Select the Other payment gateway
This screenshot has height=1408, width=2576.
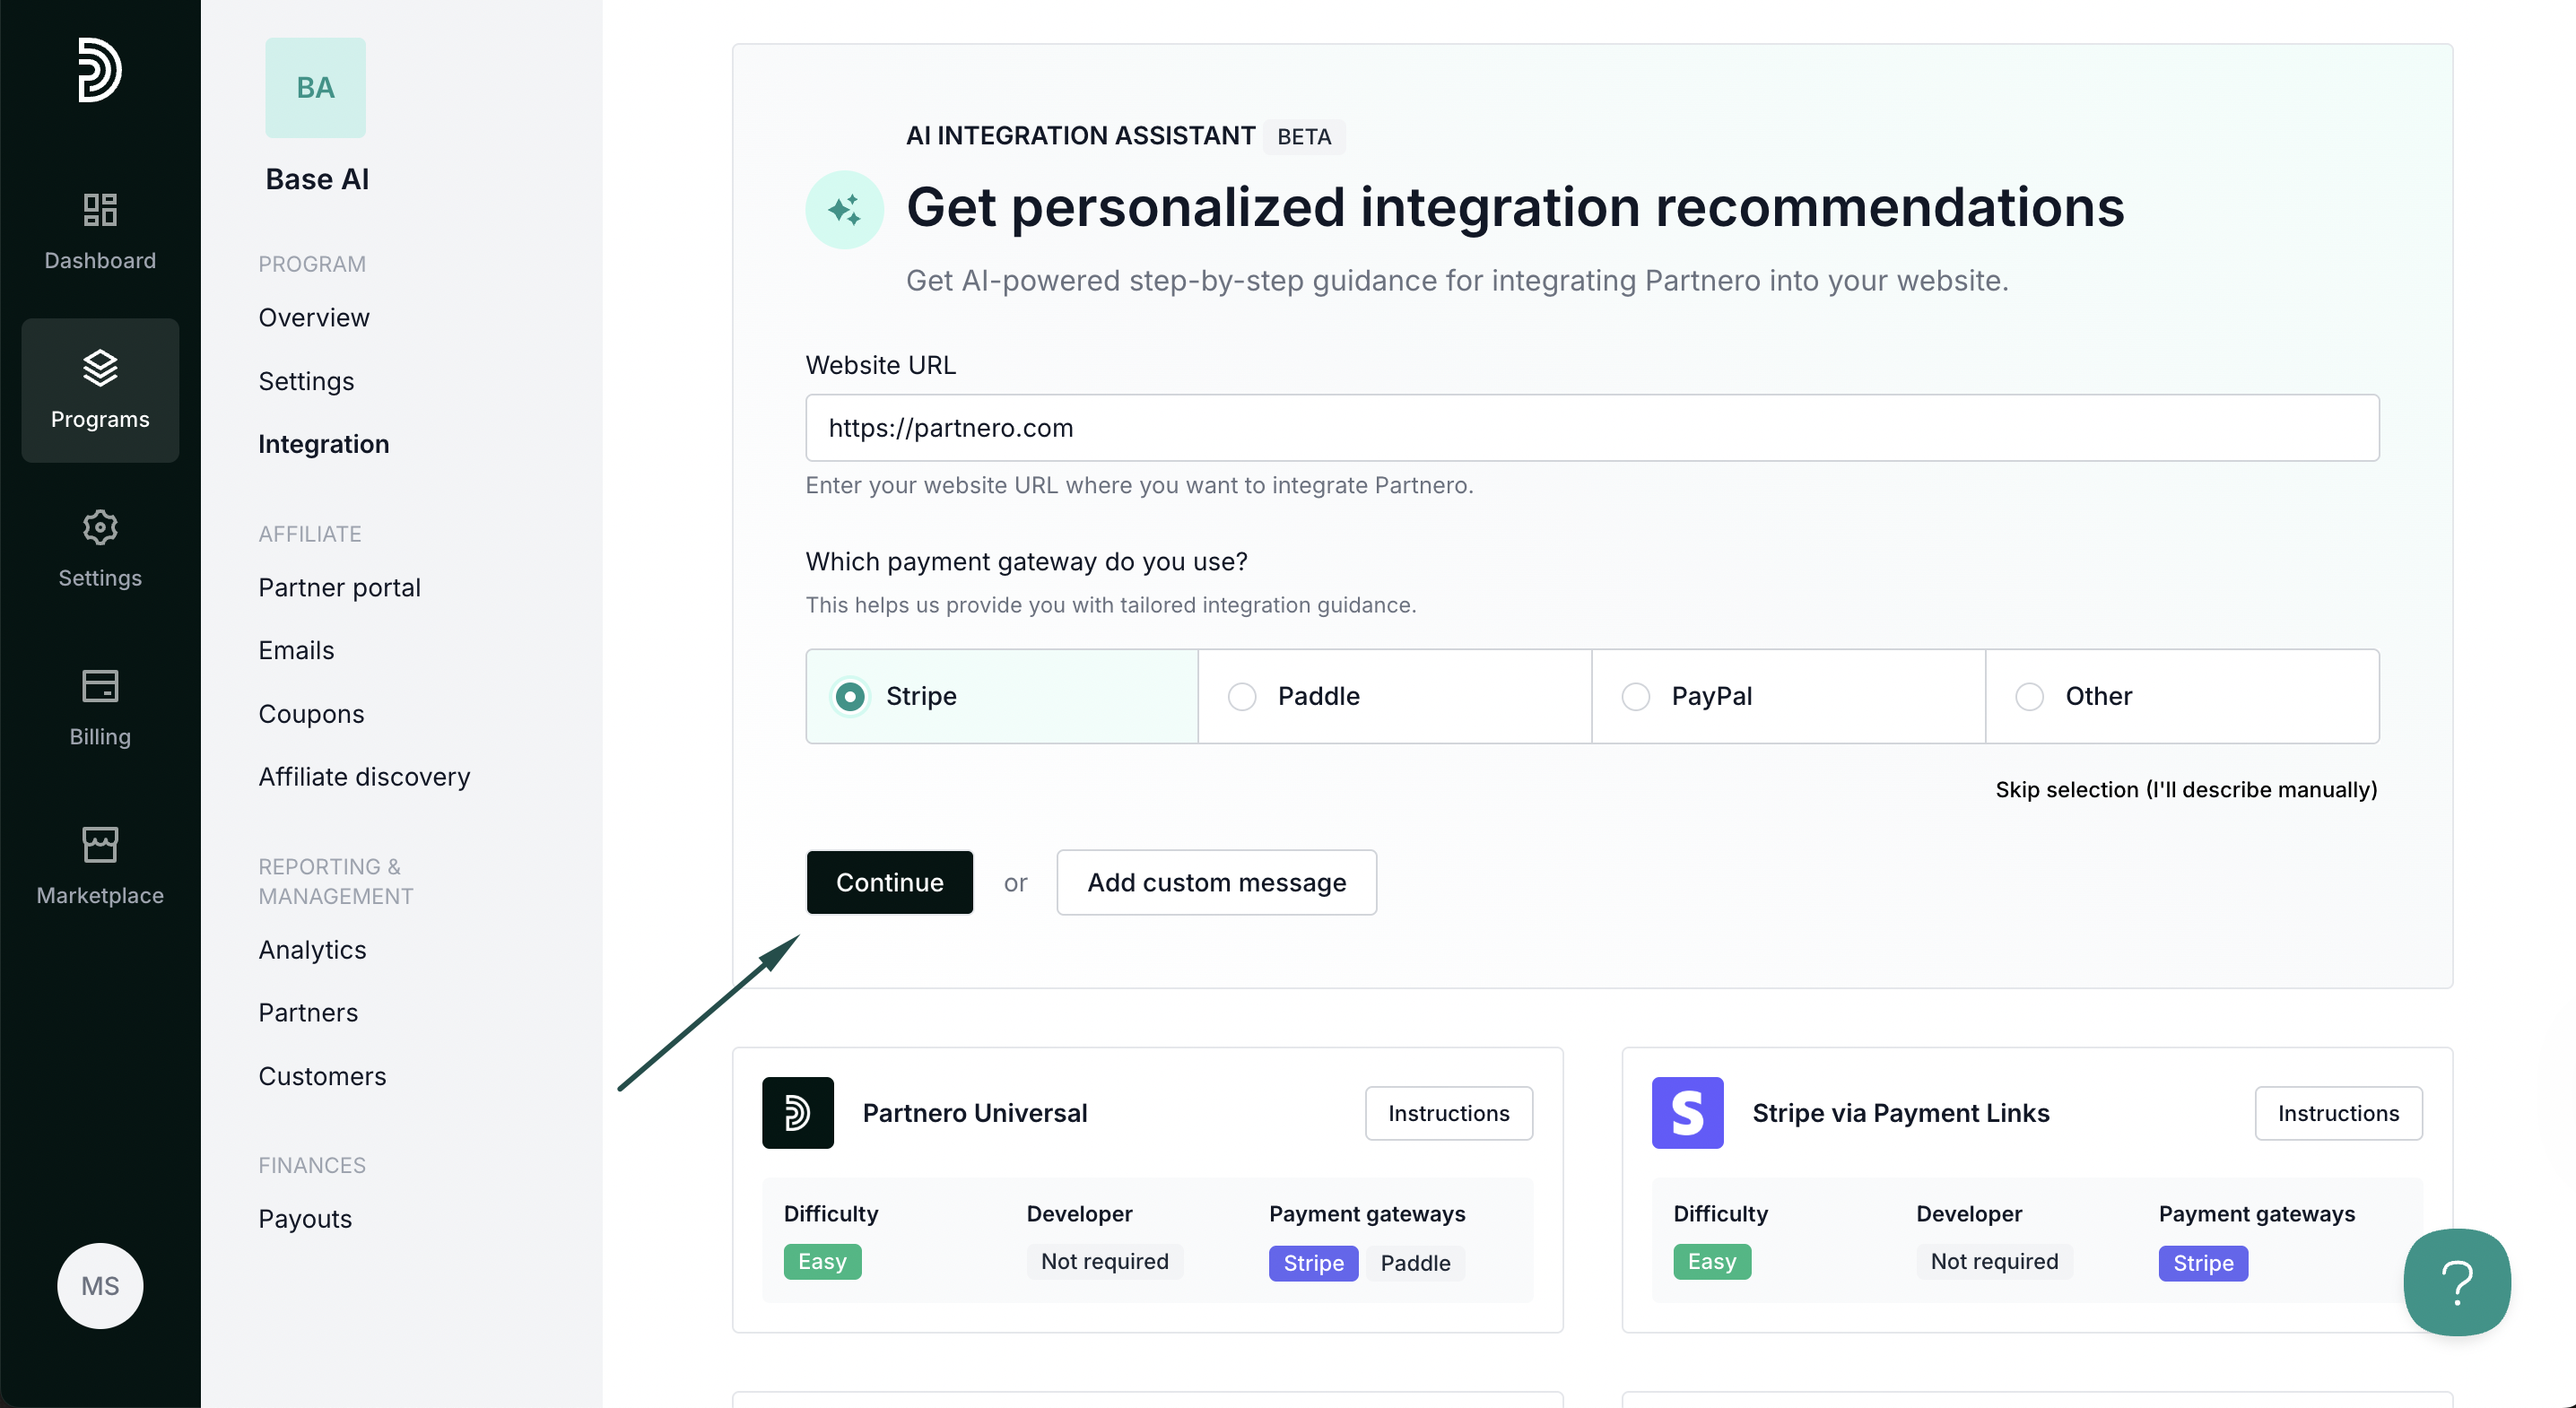point(2182,696)
